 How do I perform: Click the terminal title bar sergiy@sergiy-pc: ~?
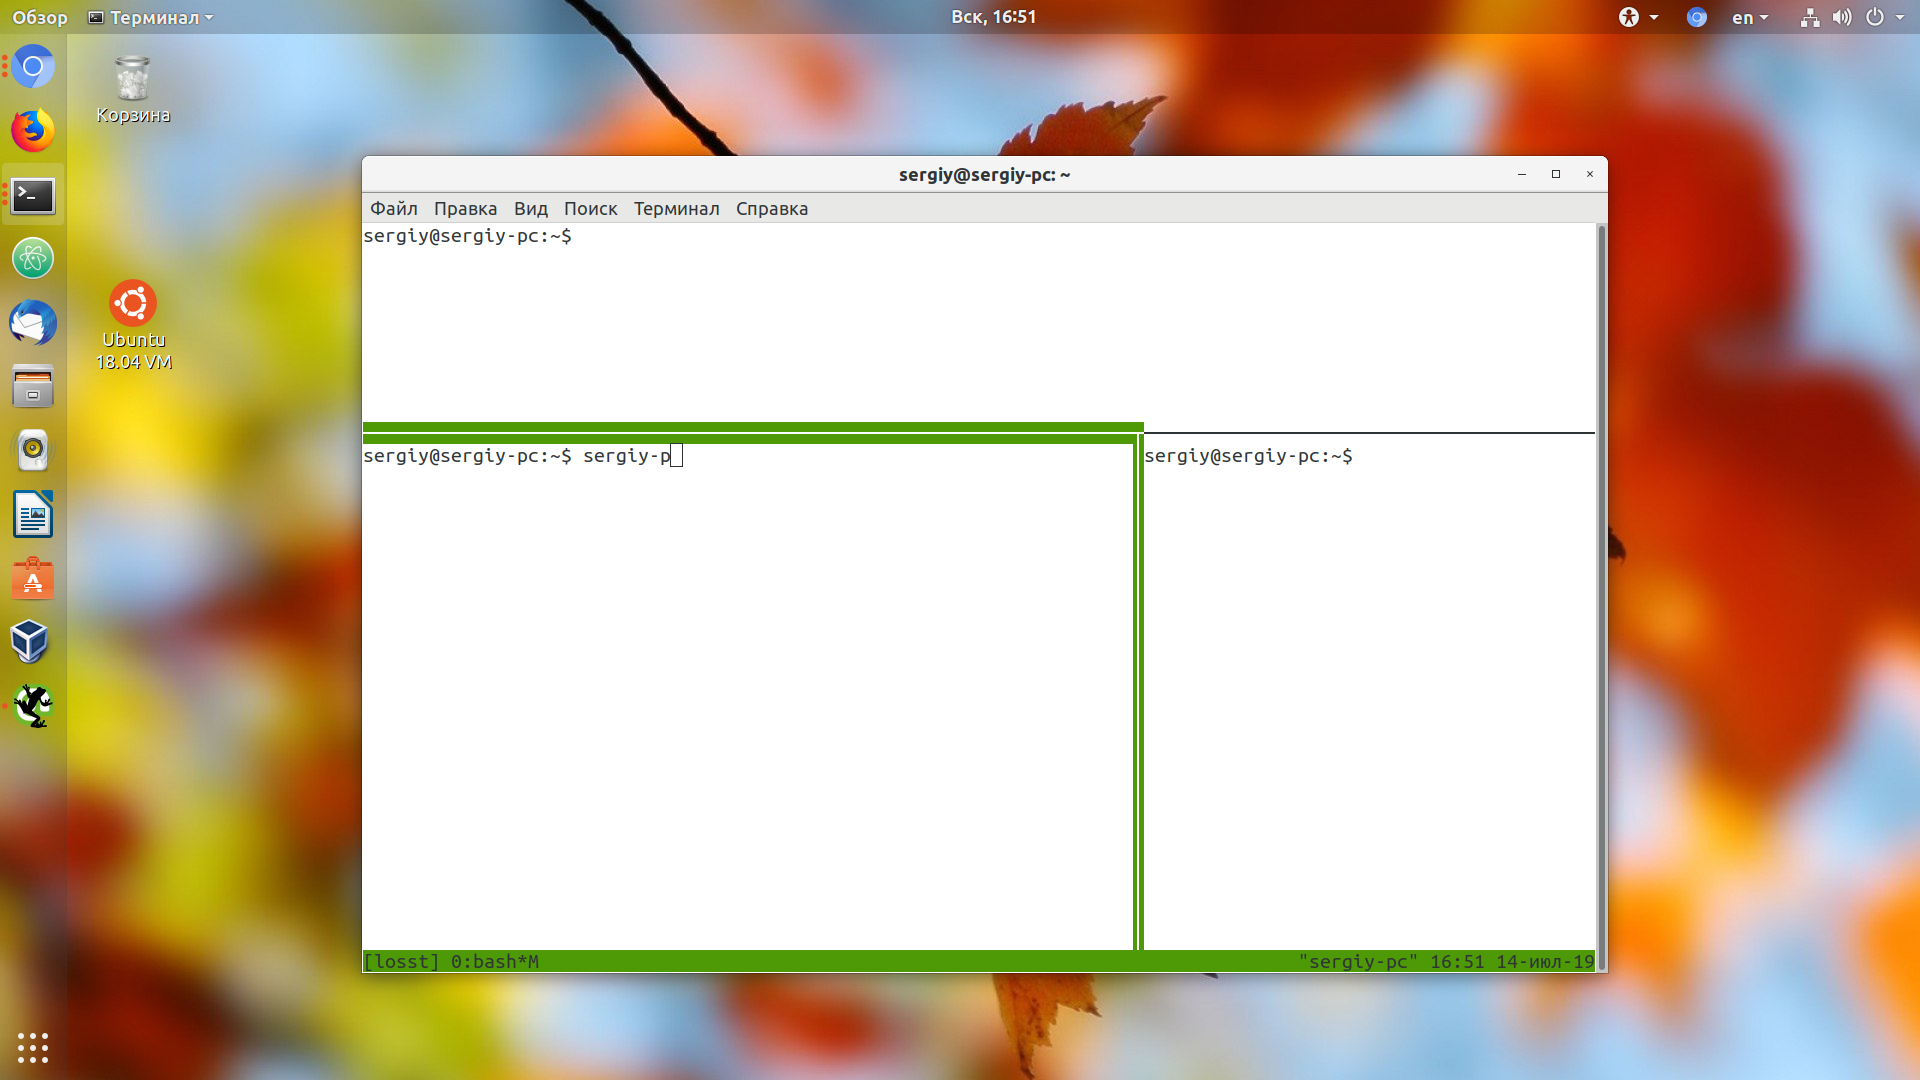[x=984, y=174]
